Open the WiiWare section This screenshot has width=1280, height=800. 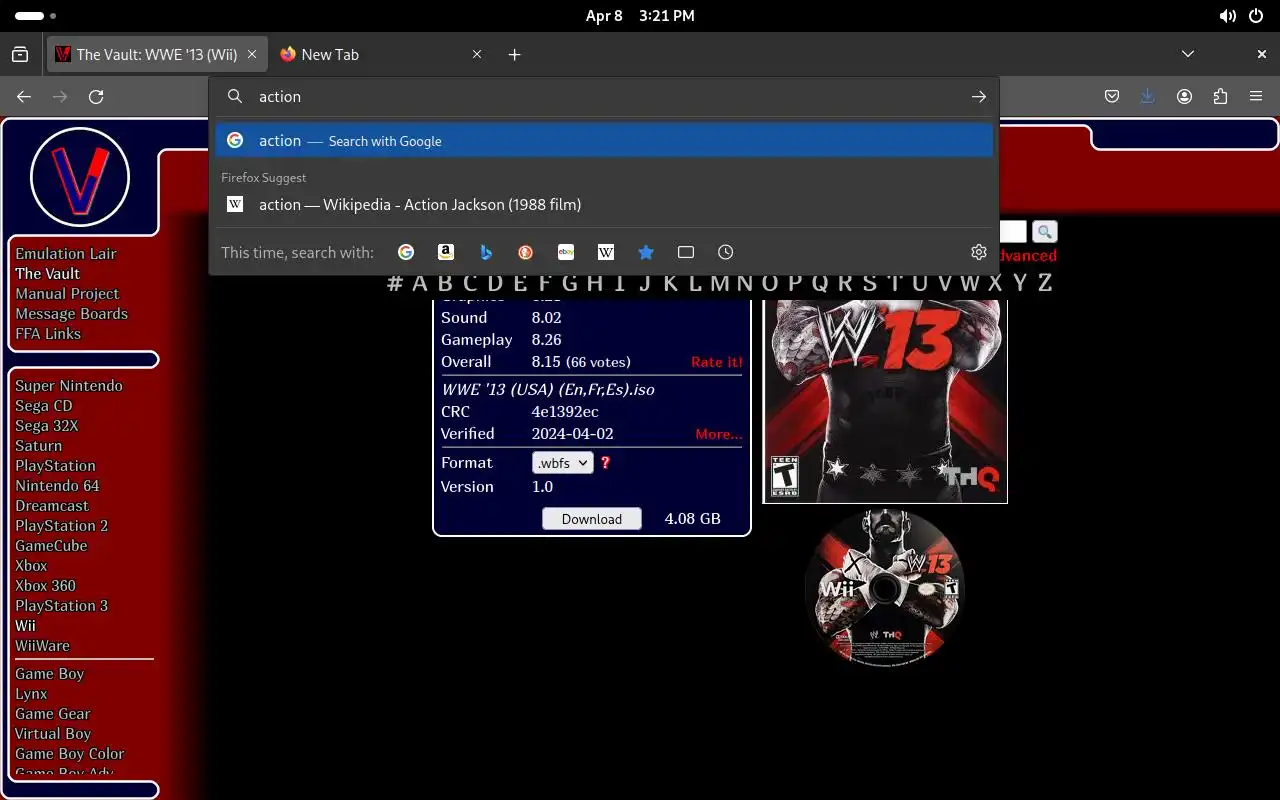click(42, 646)
